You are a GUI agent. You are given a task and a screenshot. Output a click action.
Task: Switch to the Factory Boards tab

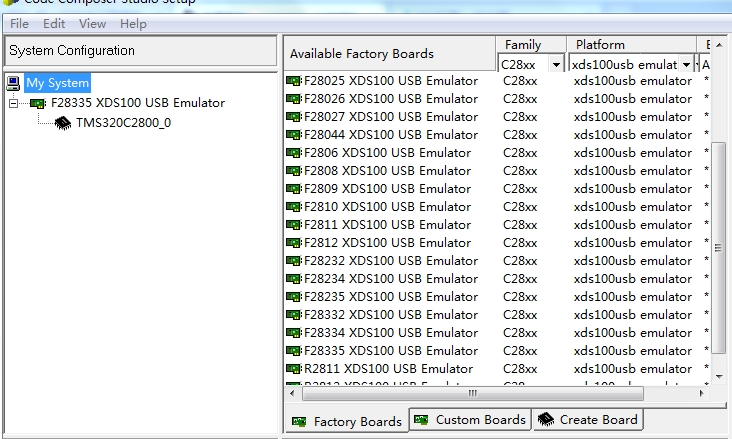pyautogui.click(x=347, y=422)
